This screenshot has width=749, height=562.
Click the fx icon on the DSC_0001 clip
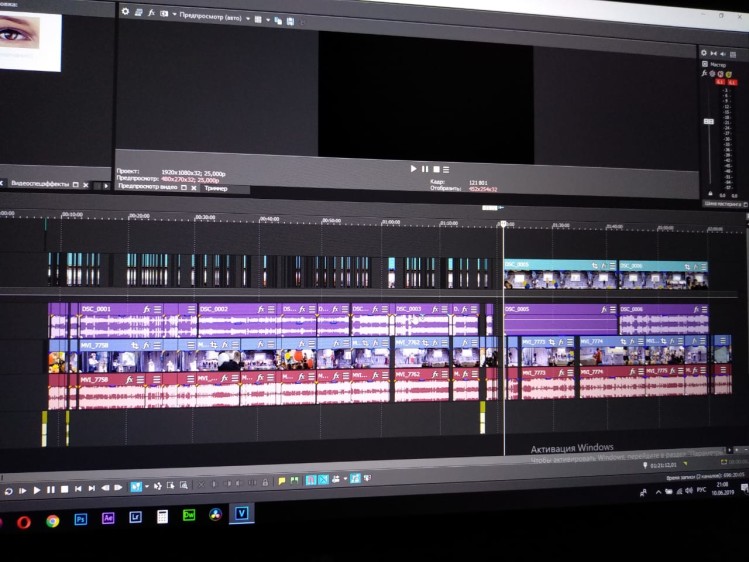tap(146, 309)
